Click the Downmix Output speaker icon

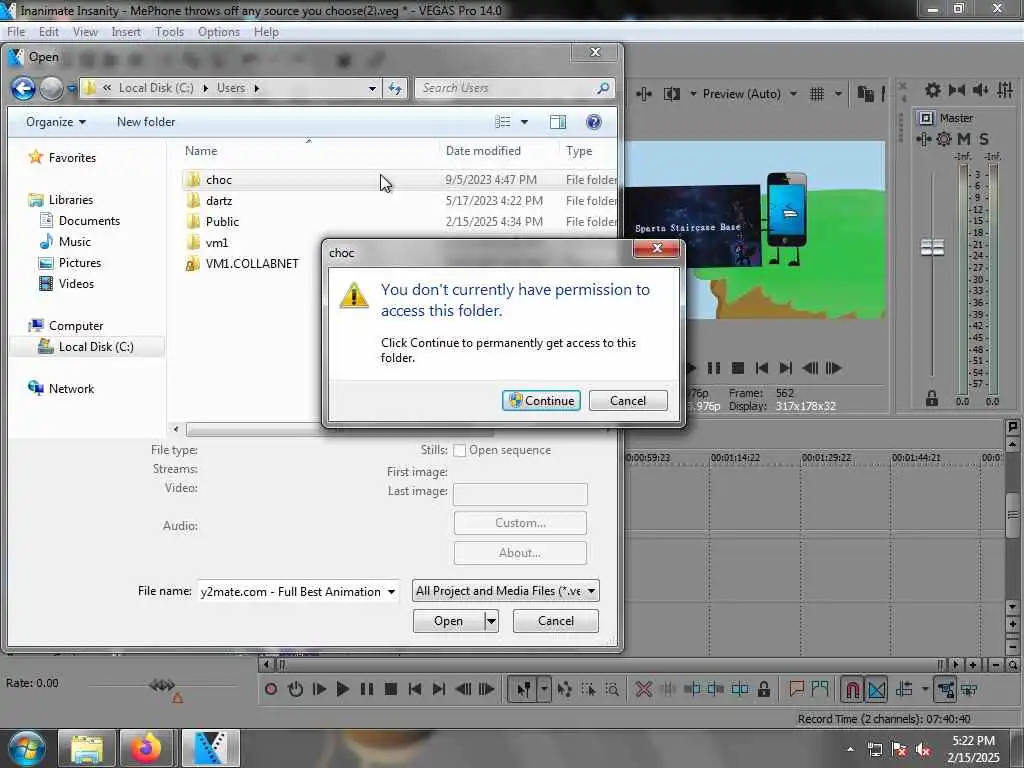coord(957,90)
